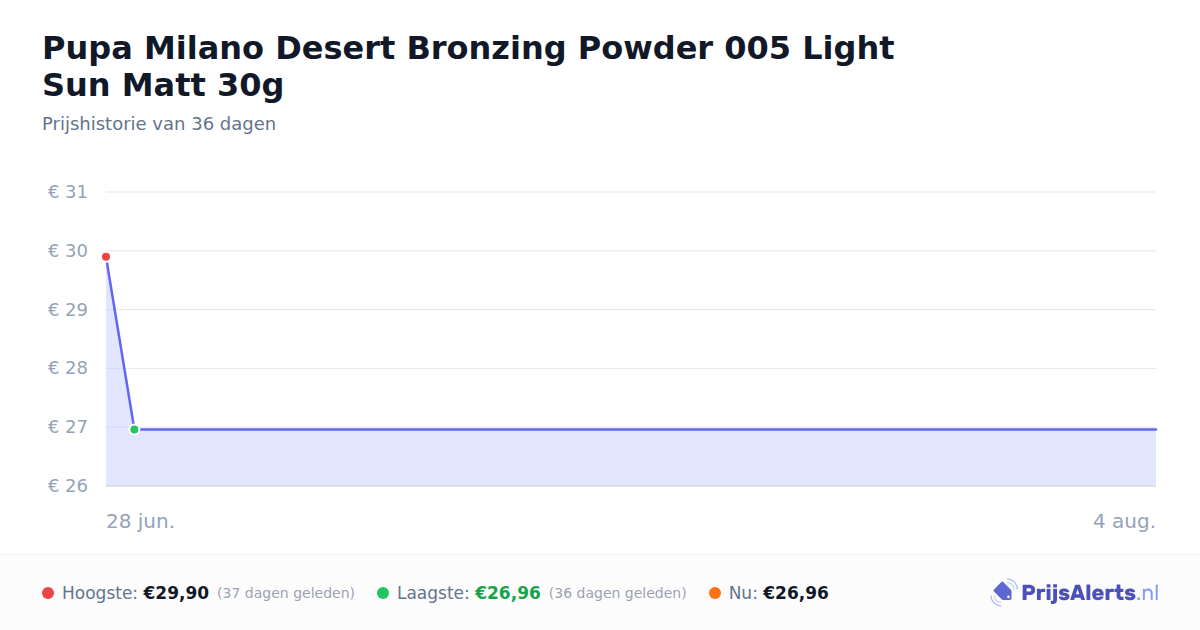Screen dimensions: 1200x630
Task: Select the 28 jun. date label
Action: click(141, 521)
